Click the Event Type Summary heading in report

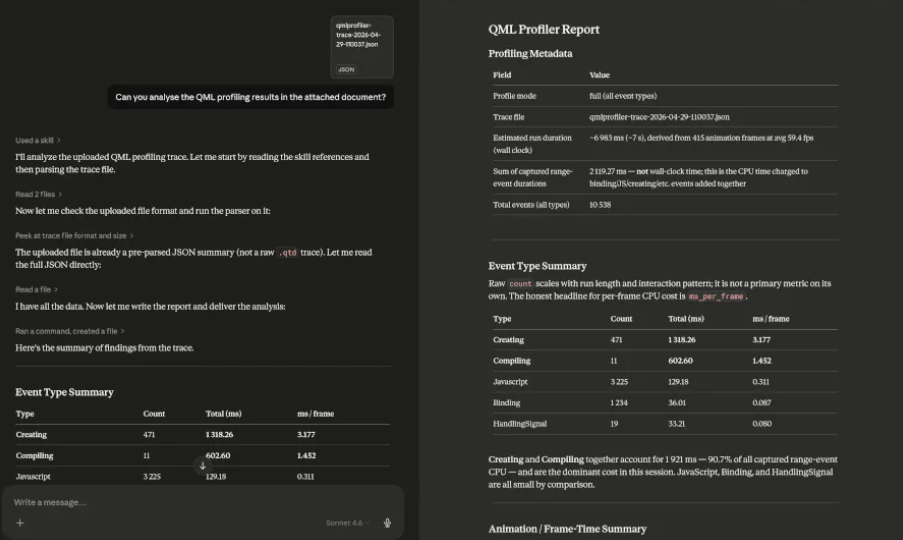537,266
